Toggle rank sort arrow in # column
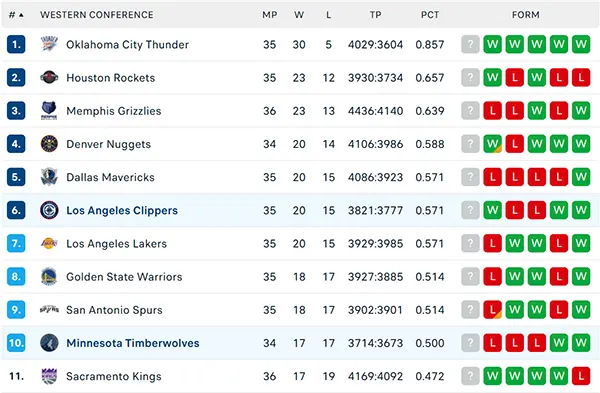The image size is (600, 393). pyautogui.click(x=21, y=15)
